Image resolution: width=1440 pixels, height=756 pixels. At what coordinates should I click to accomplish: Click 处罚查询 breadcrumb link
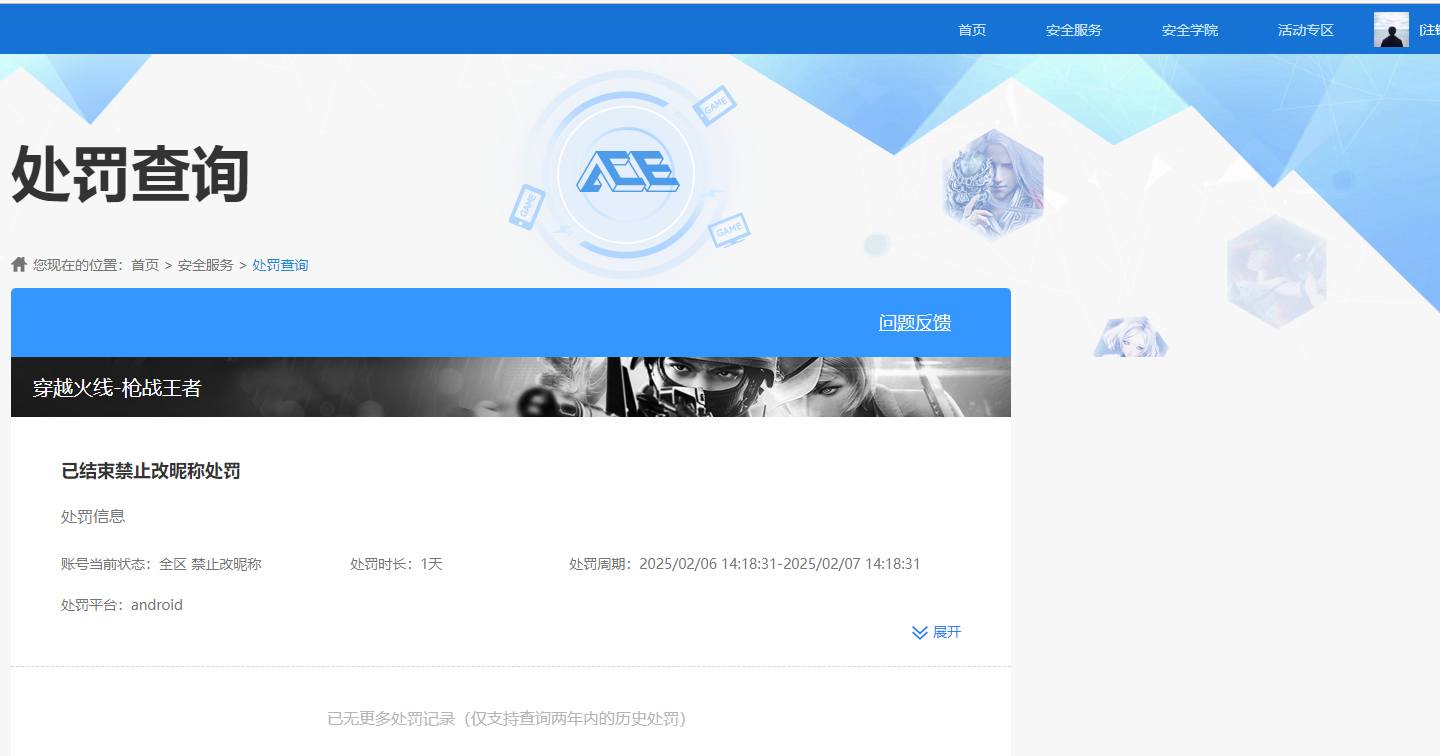[x=280, y=265]
